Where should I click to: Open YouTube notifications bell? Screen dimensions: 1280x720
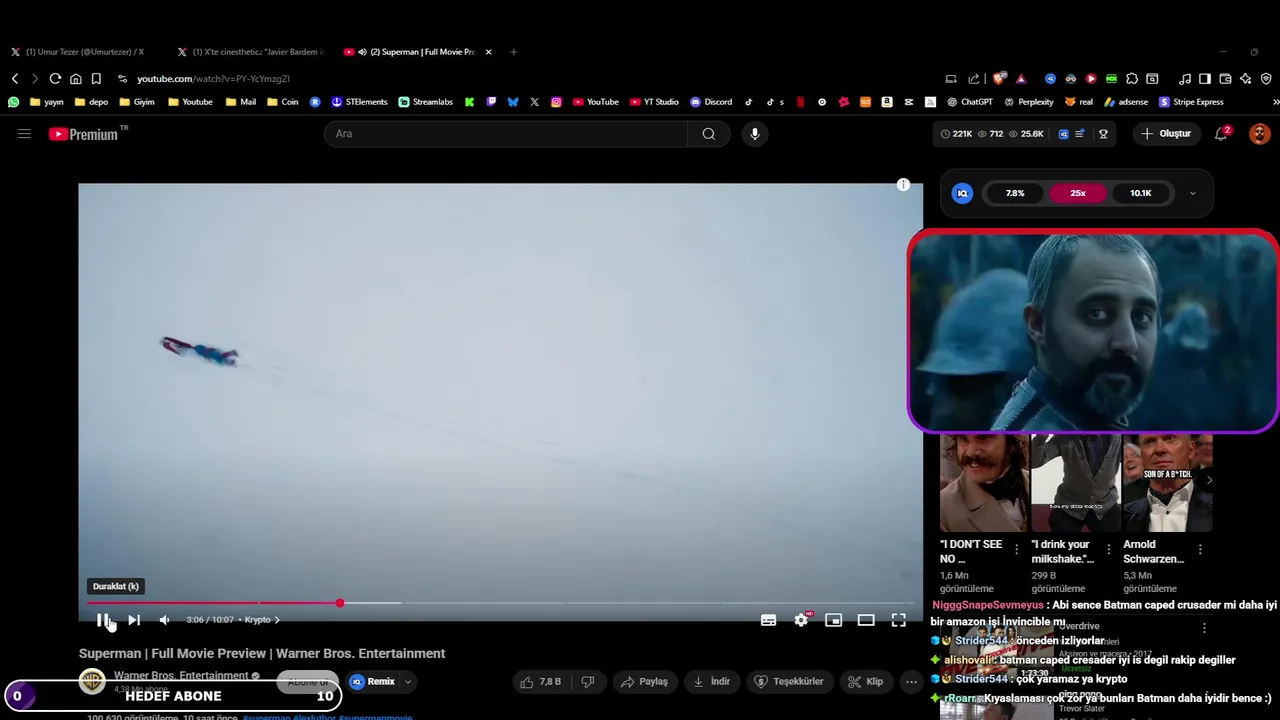point(1221,133)
